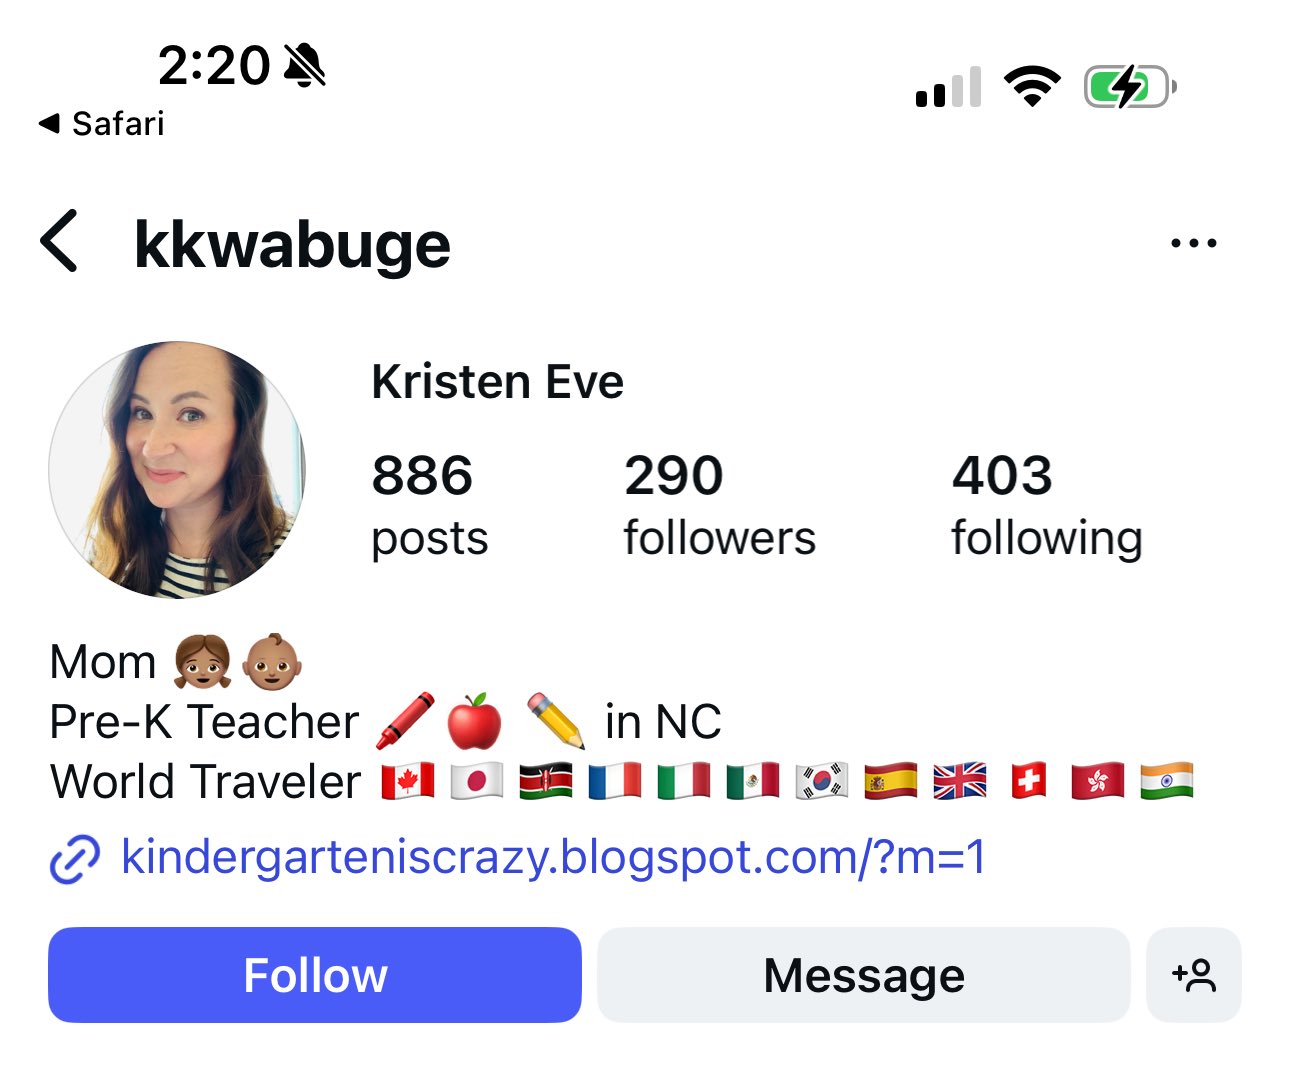1290x1069 pixels.
Task: Tap the battery charging status icon
Action: tap(1130, 87)
